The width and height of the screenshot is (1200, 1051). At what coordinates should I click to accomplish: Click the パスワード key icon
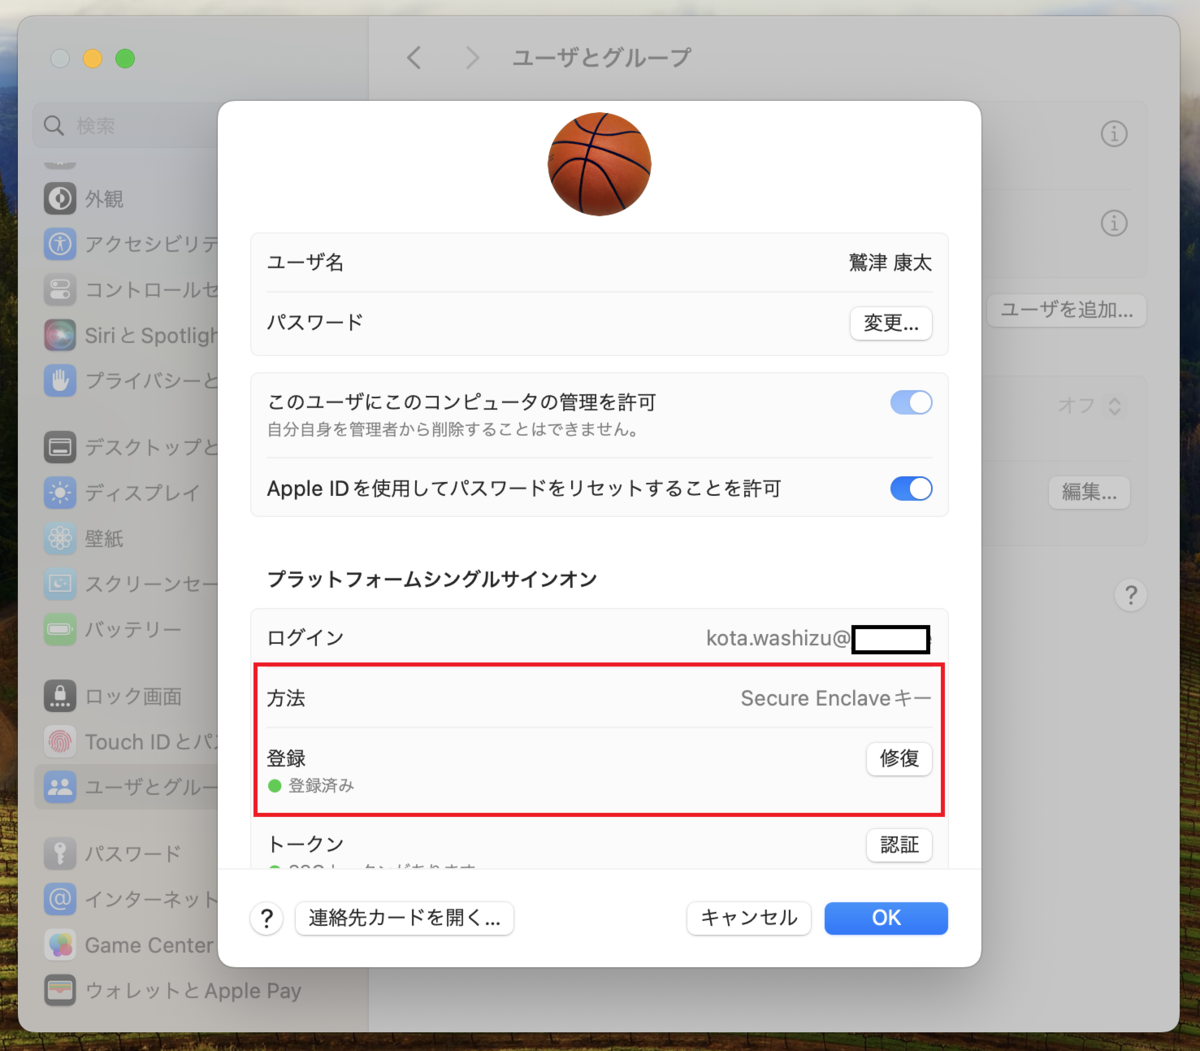coord(60,854)
